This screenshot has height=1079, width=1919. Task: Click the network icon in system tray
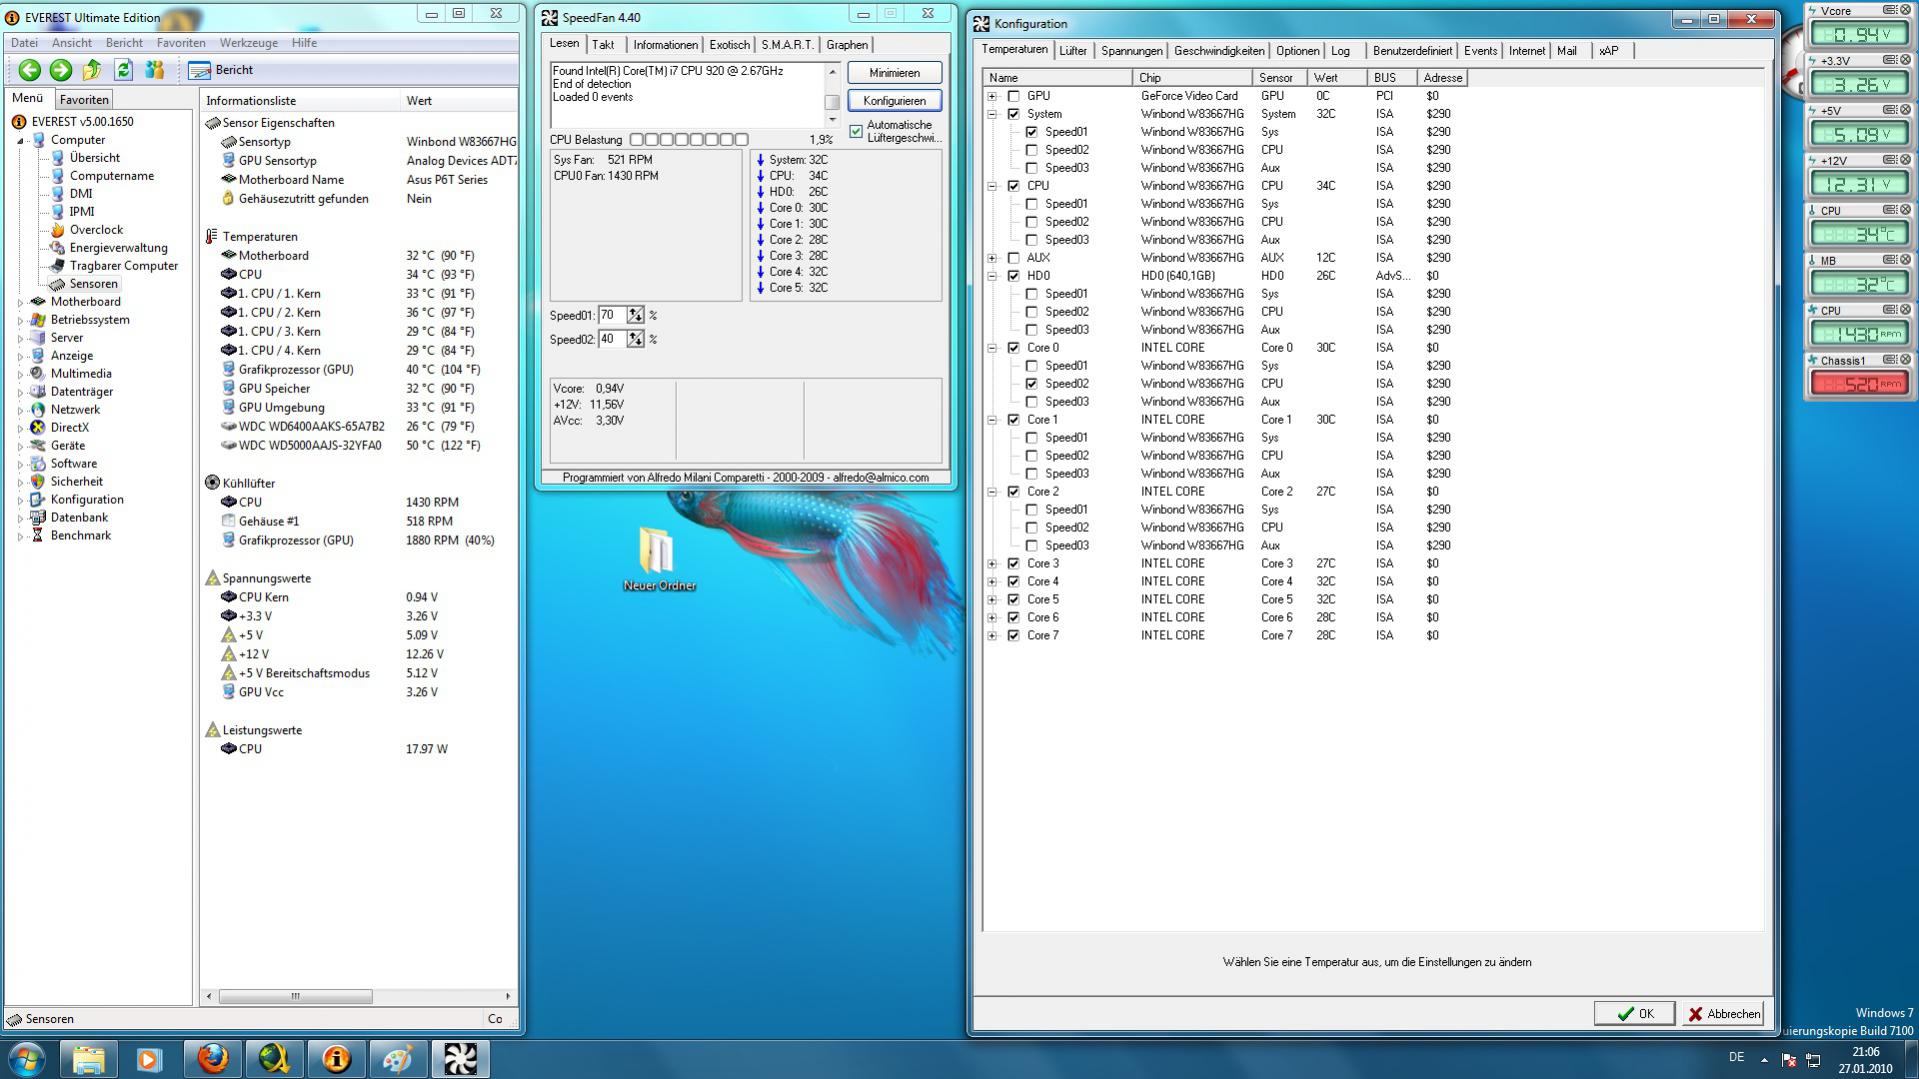pyautogui.click(x=1813, y=1059)
